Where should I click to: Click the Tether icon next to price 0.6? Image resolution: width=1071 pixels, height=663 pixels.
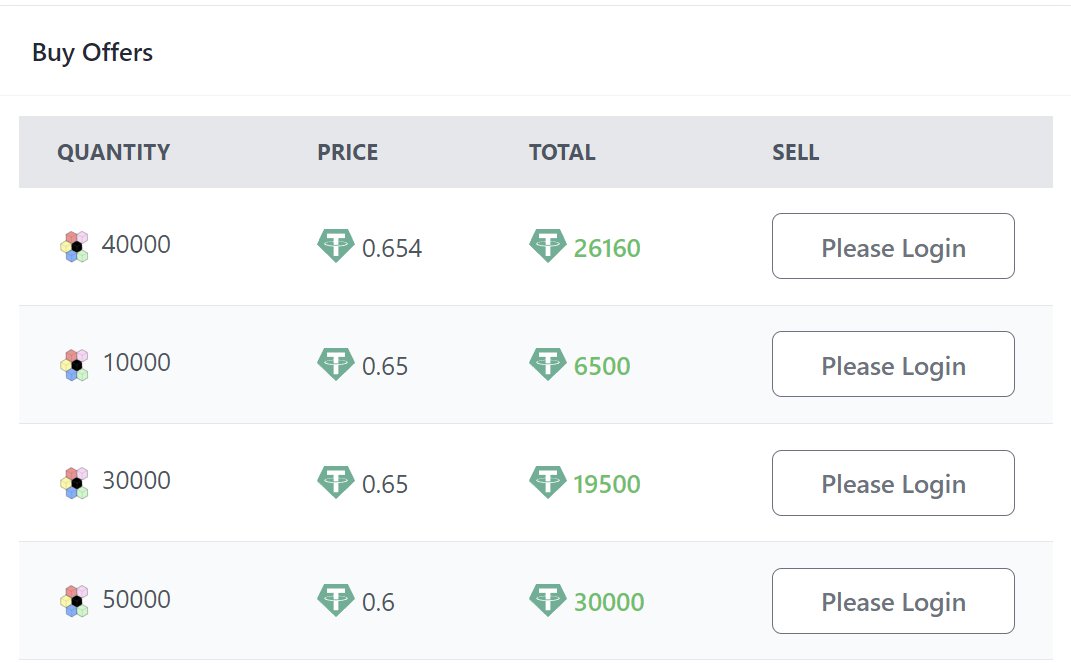(x=336, y=600)
